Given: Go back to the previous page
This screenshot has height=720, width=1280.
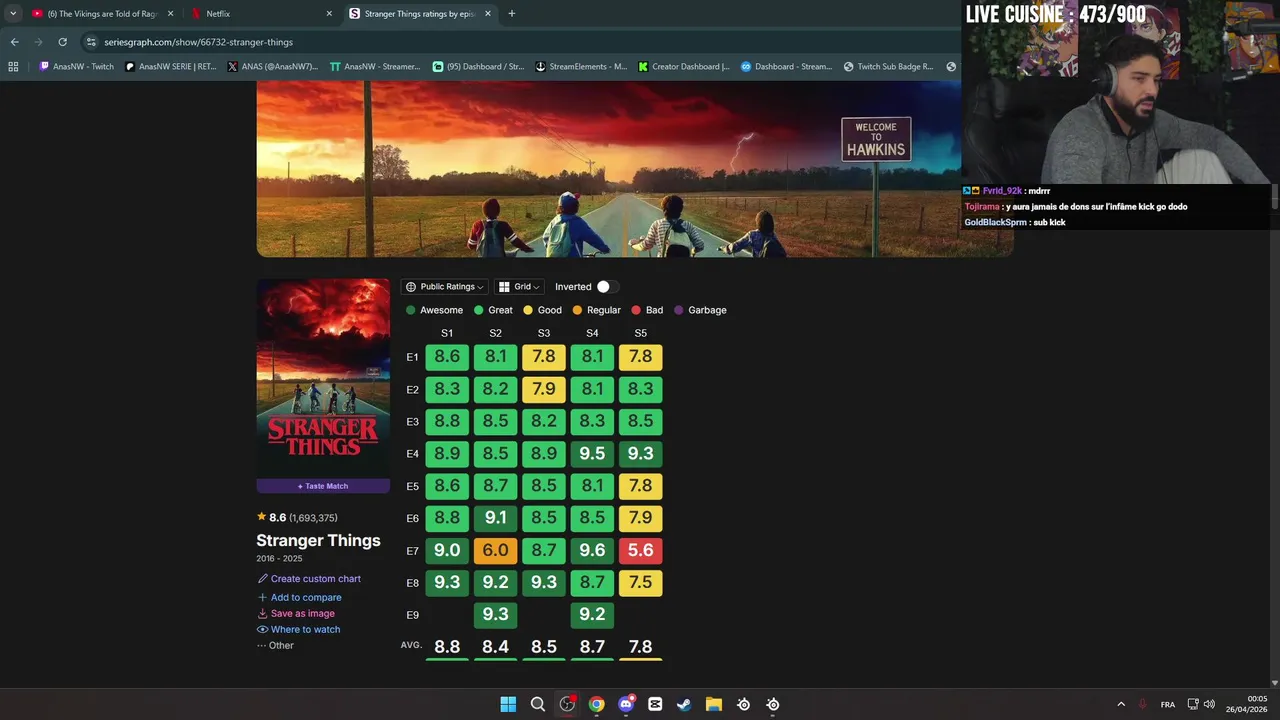Looking at the screenshot, I should pyautogui.click(x=14, y=42).
